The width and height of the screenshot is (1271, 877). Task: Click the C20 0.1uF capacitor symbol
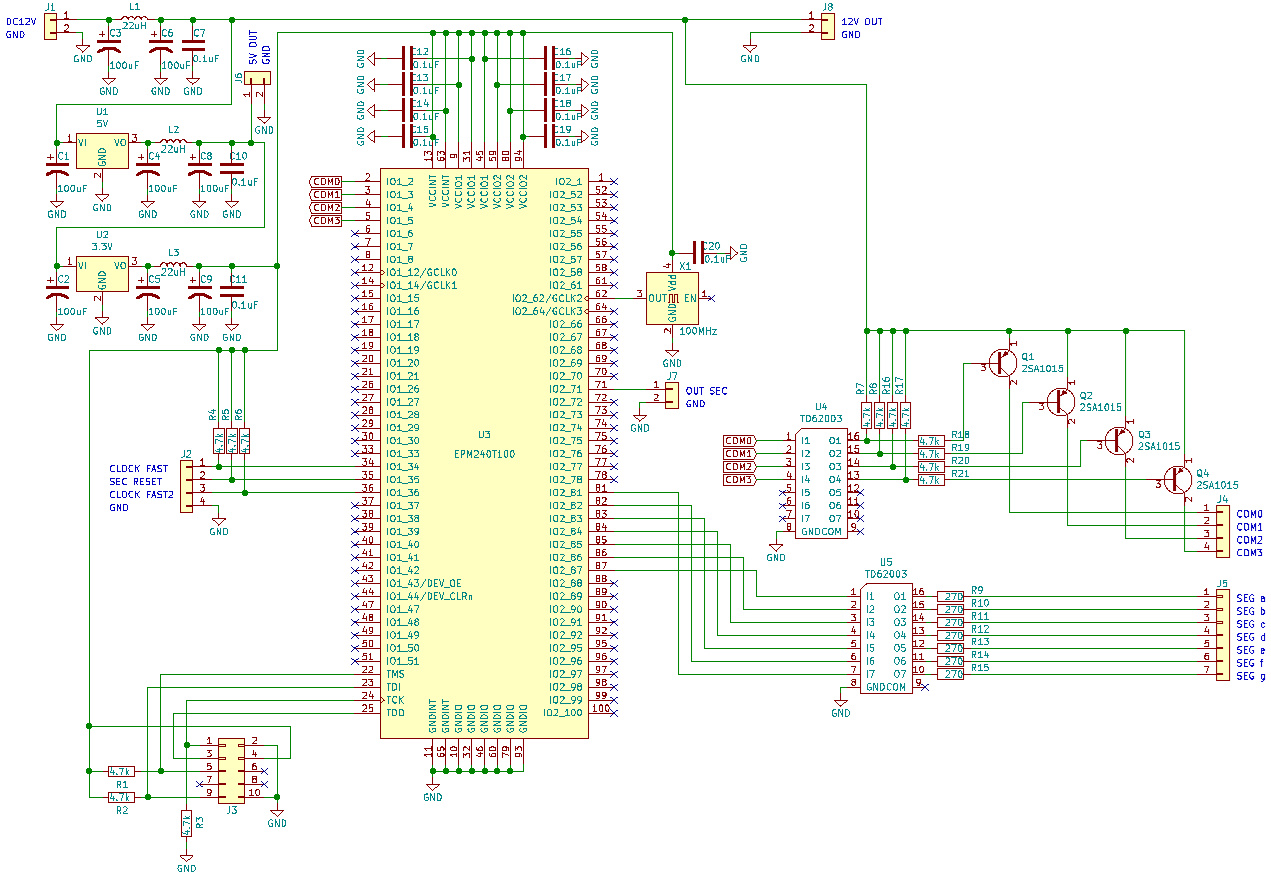(x=697, y=252)
